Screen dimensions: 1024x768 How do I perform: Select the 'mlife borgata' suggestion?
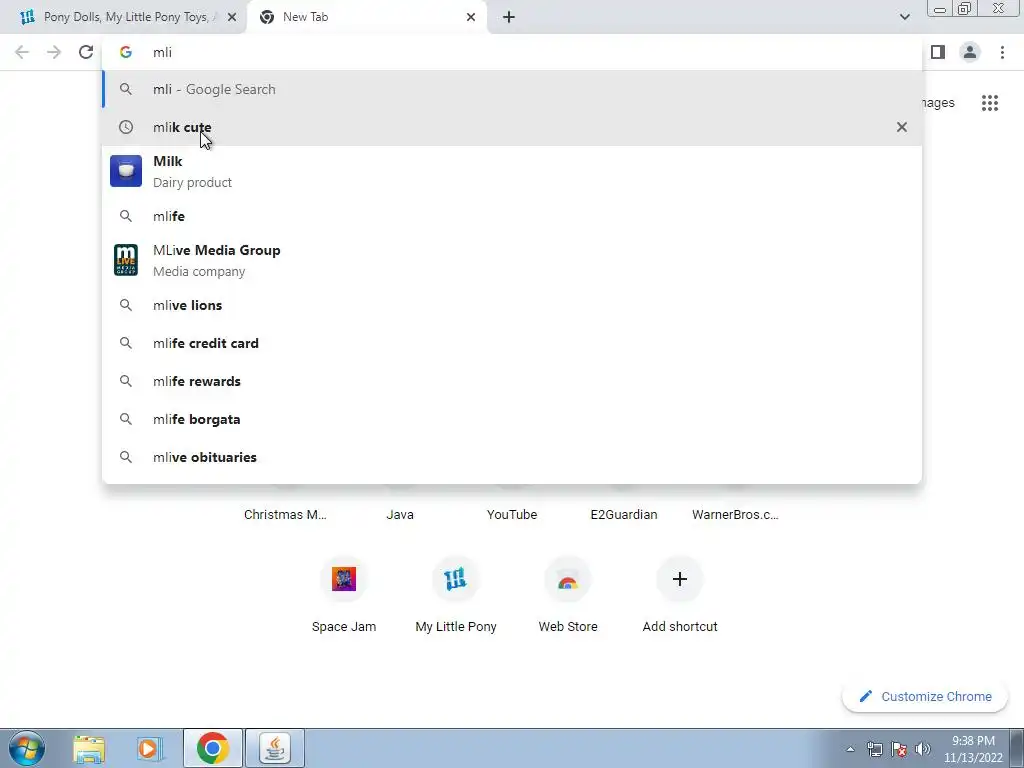tap(512, 419)
